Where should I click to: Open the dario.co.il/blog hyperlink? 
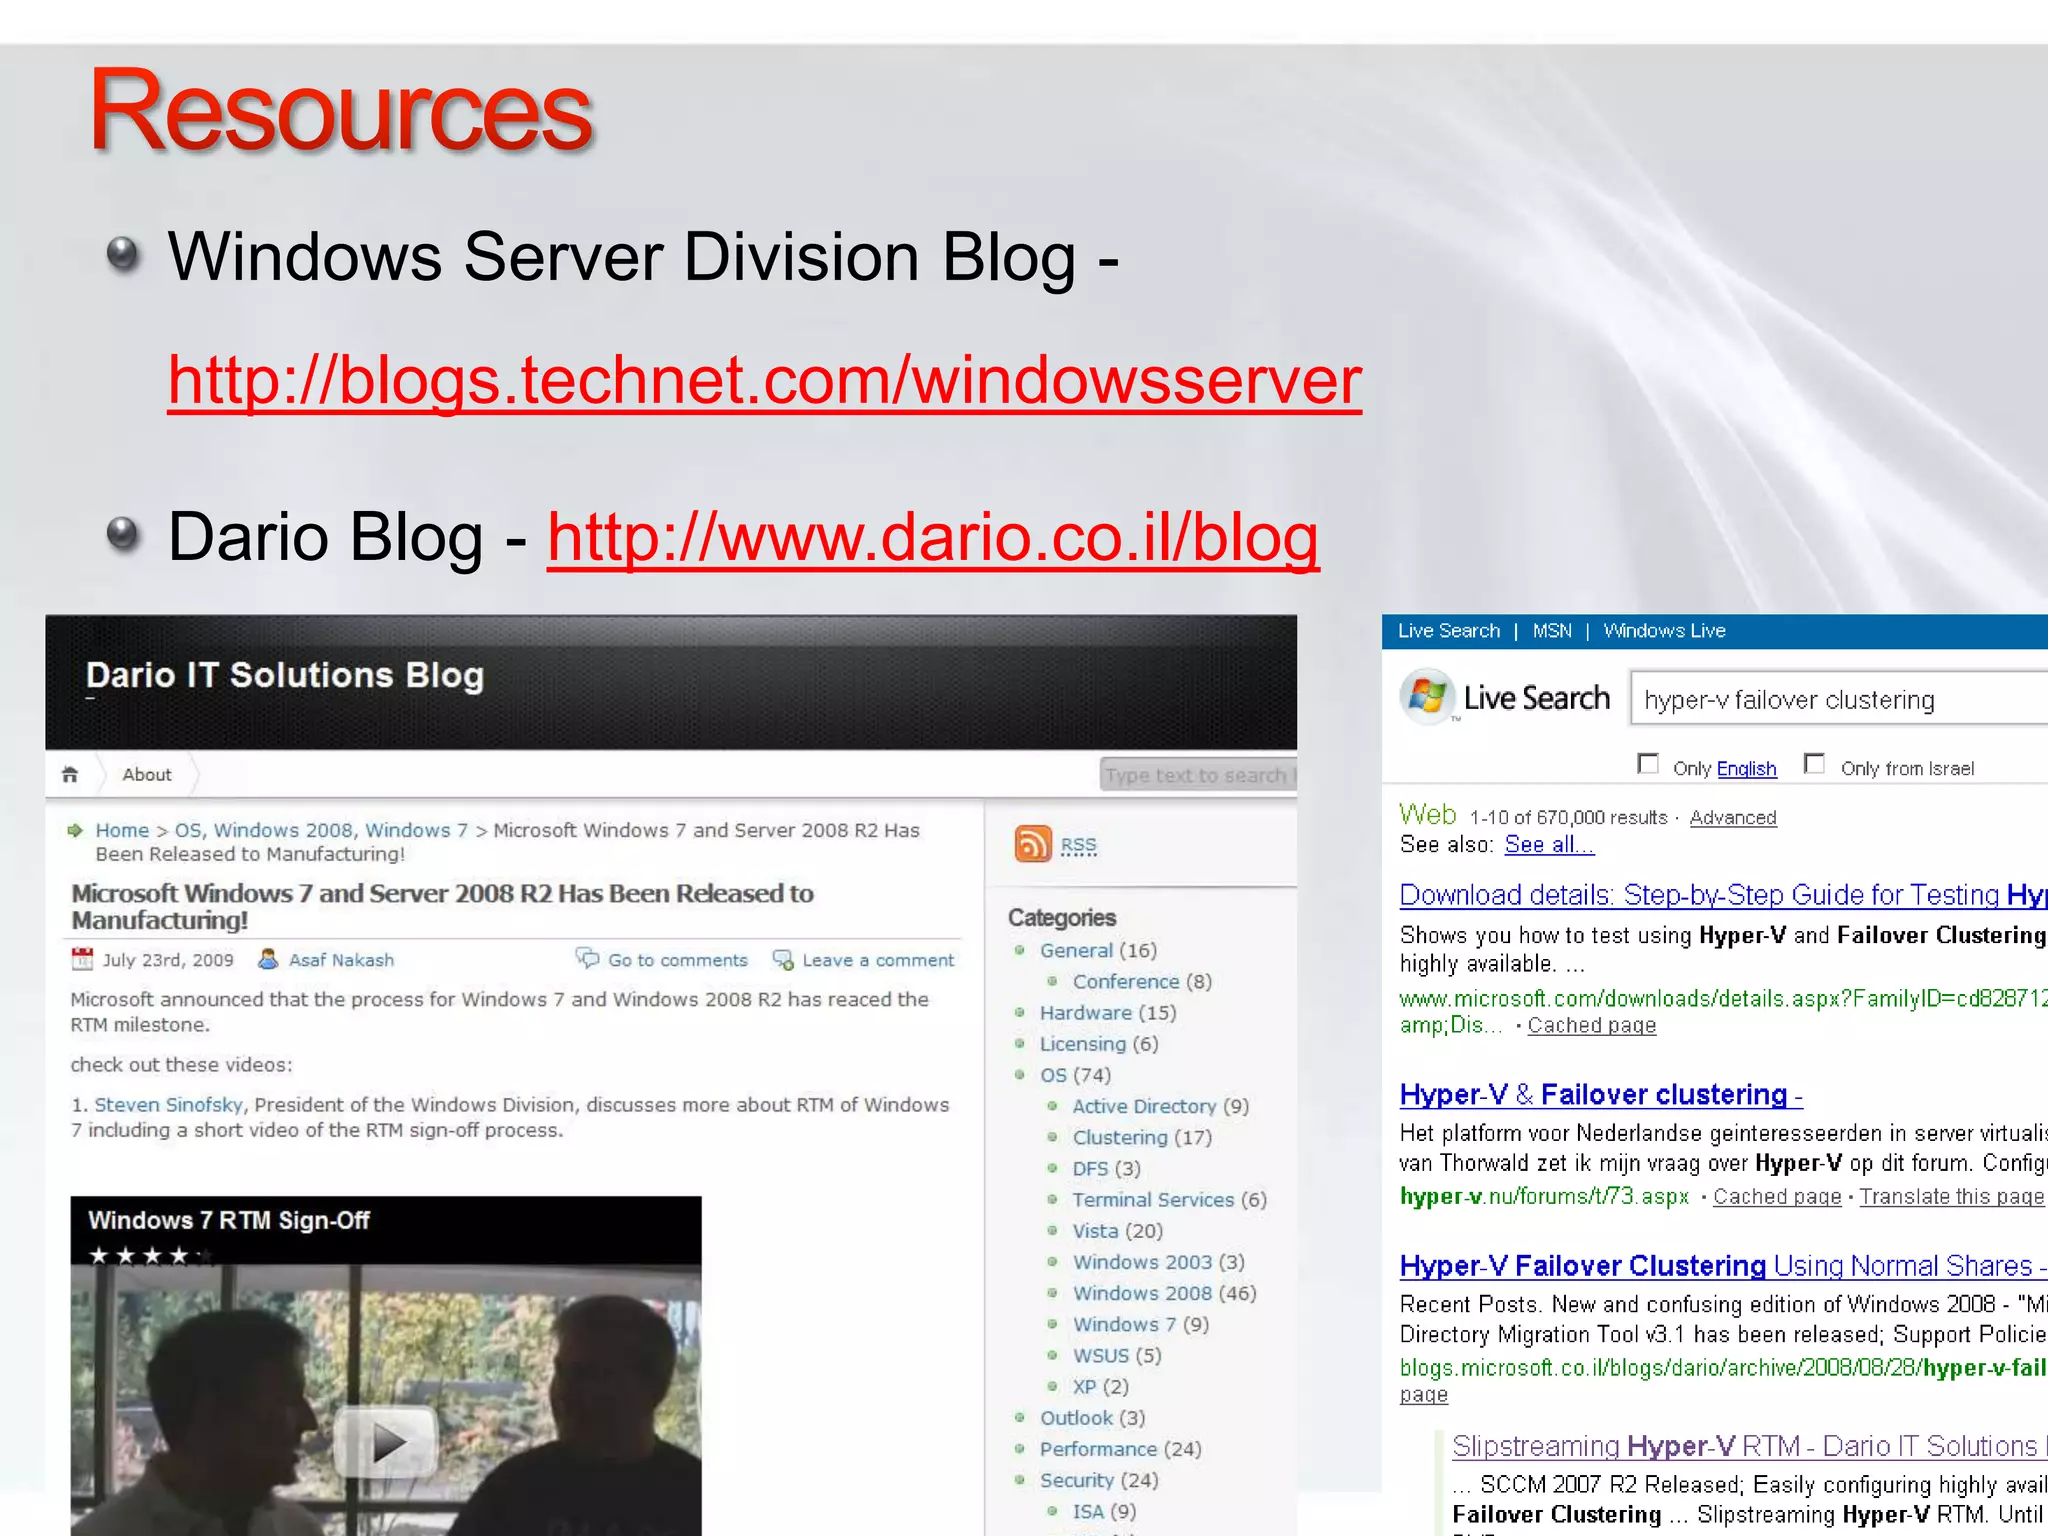pos(932,537)
